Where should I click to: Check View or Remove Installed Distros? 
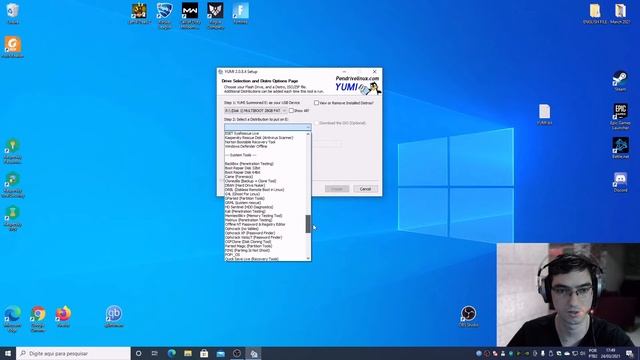coord(316,103)
